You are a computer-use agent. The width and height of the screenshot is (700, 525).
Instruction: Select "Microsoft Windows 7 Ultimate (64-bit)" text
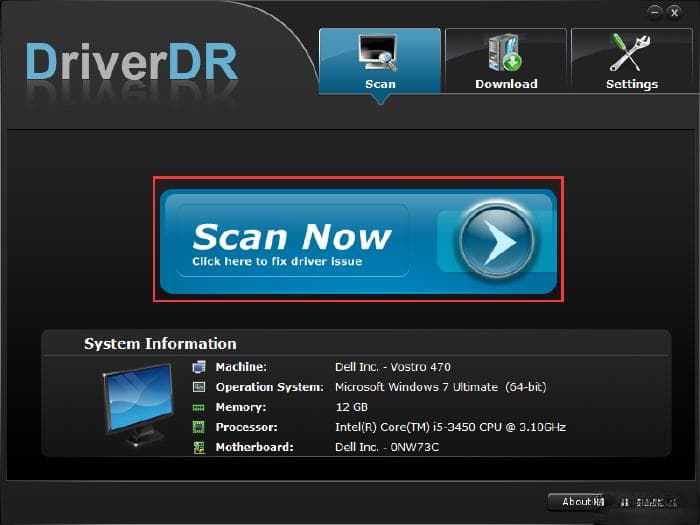(441, 387)
